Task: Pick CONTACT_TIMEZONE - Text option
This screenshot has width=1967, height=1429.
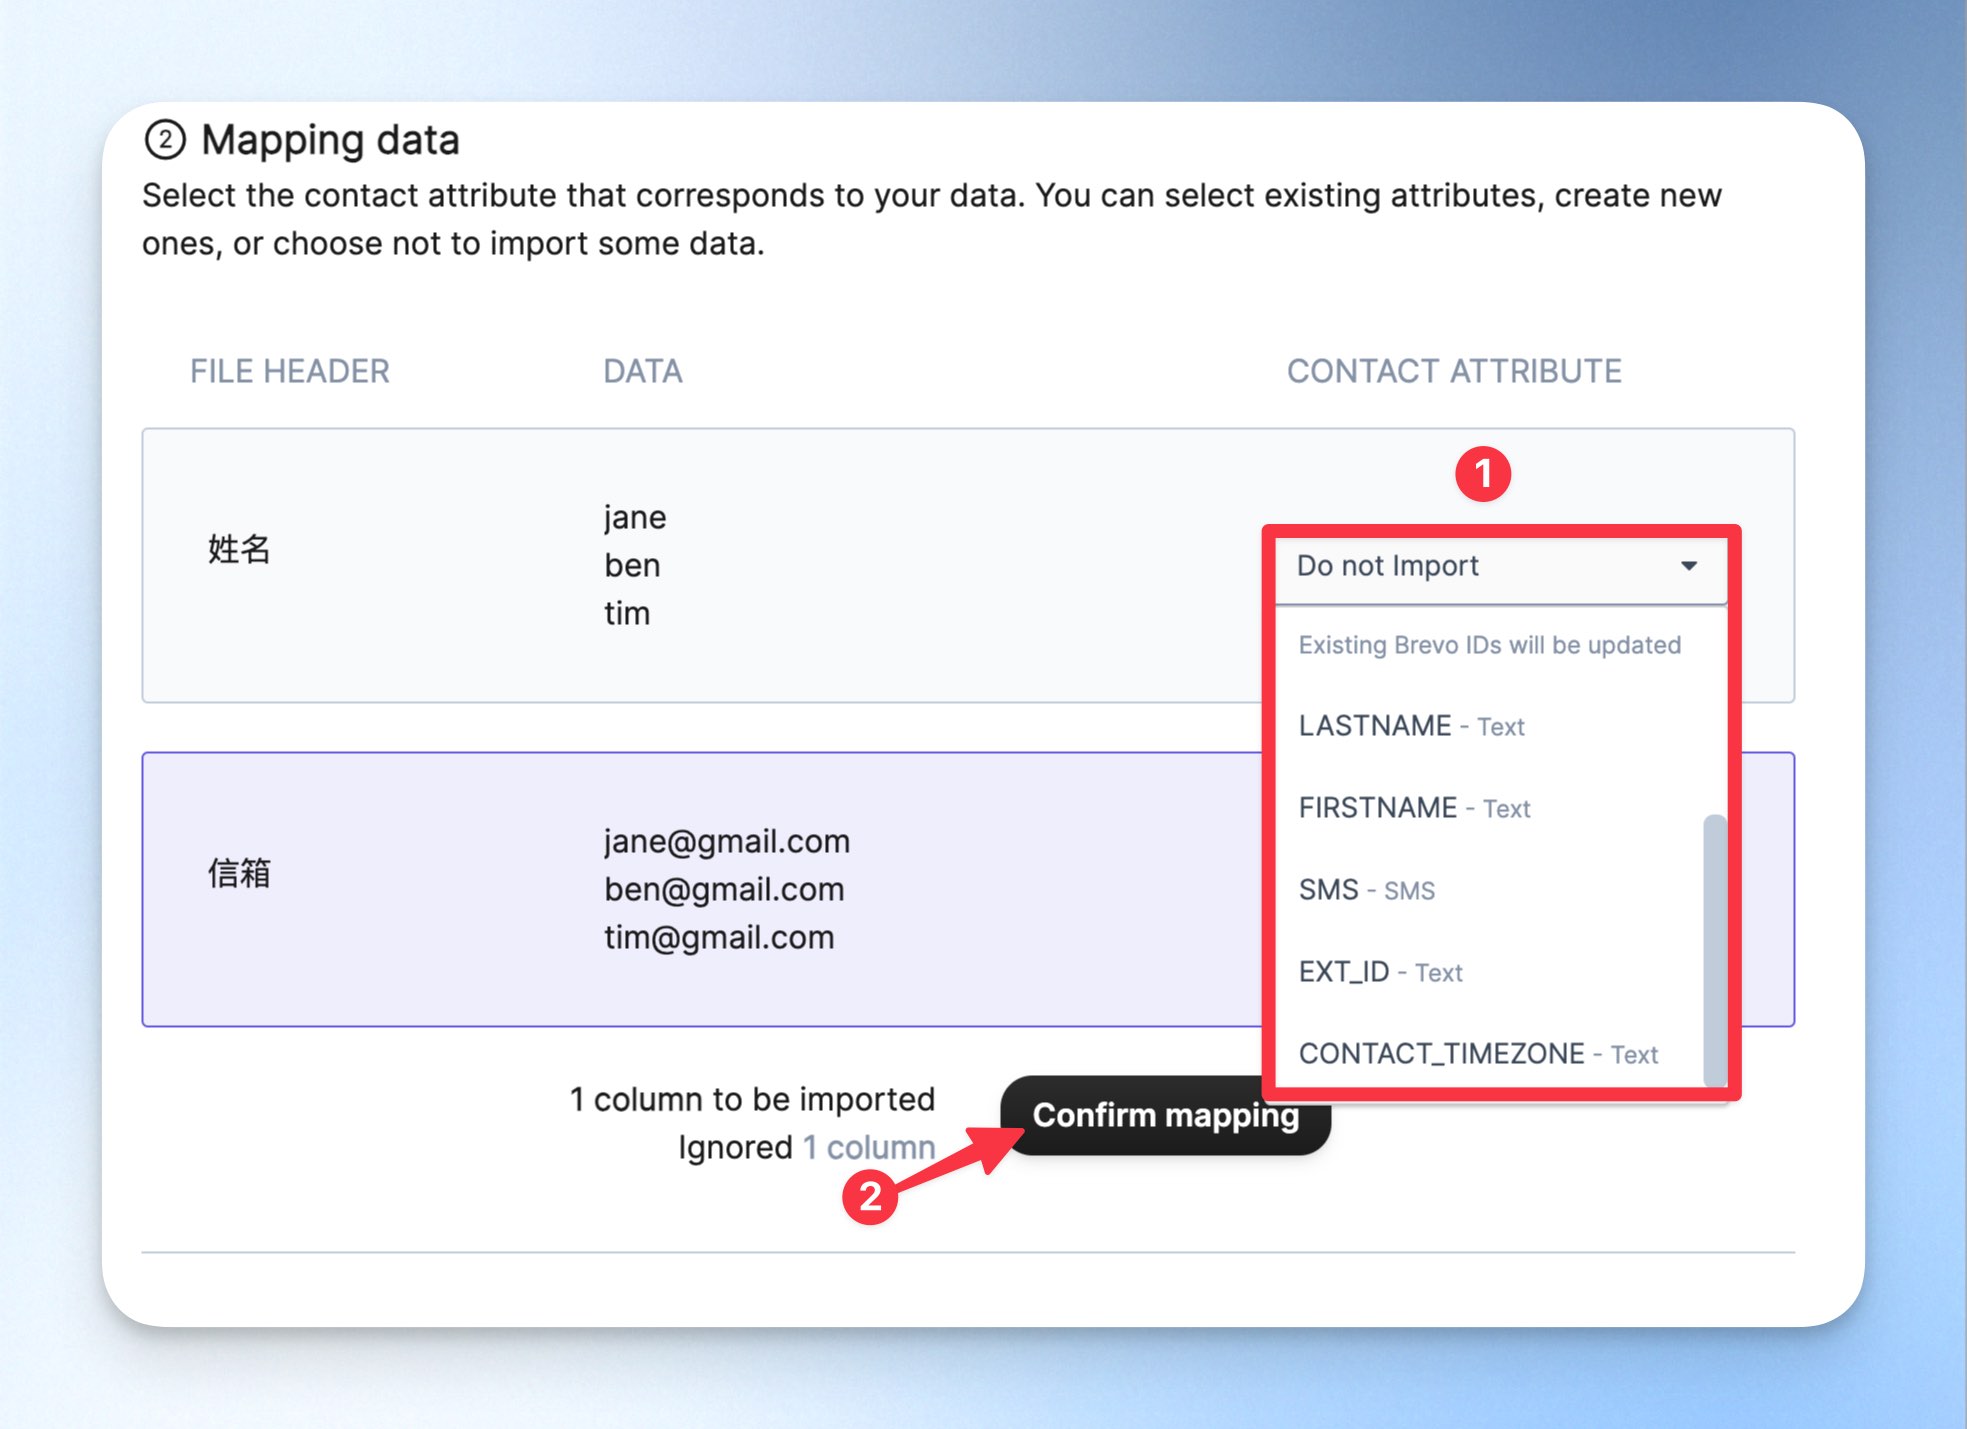Action: (1478, 1054)
